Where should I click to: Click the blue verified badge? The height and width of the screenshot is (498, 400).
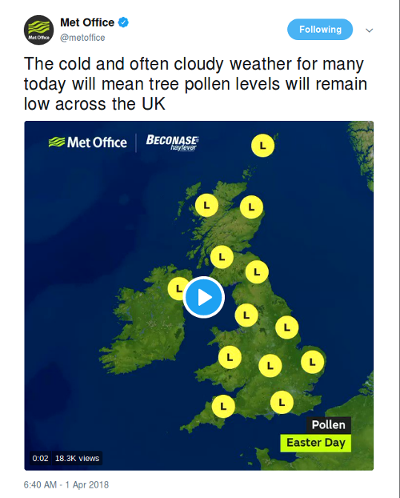(x=123, y=22)
